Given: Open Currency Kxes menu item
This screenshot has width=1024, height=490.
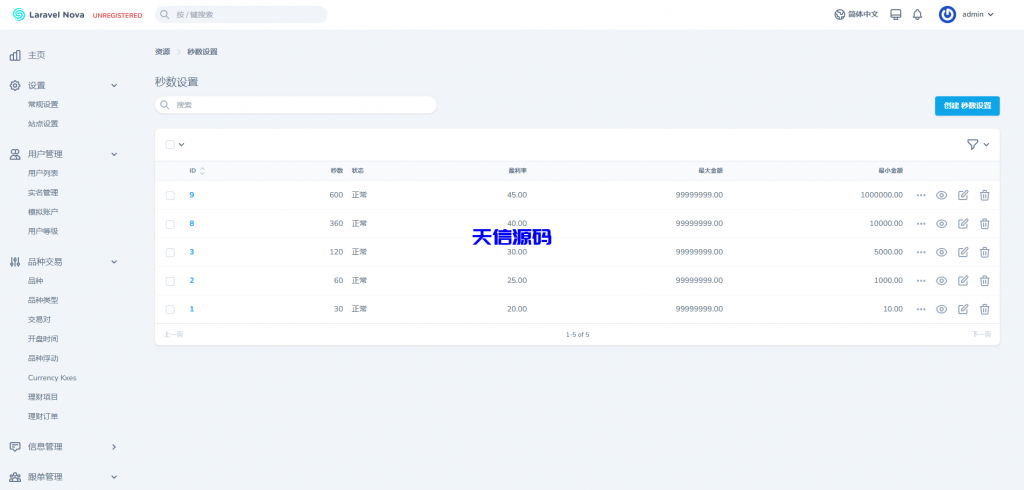Looking at the screenshot, I should tap(52, 378).
